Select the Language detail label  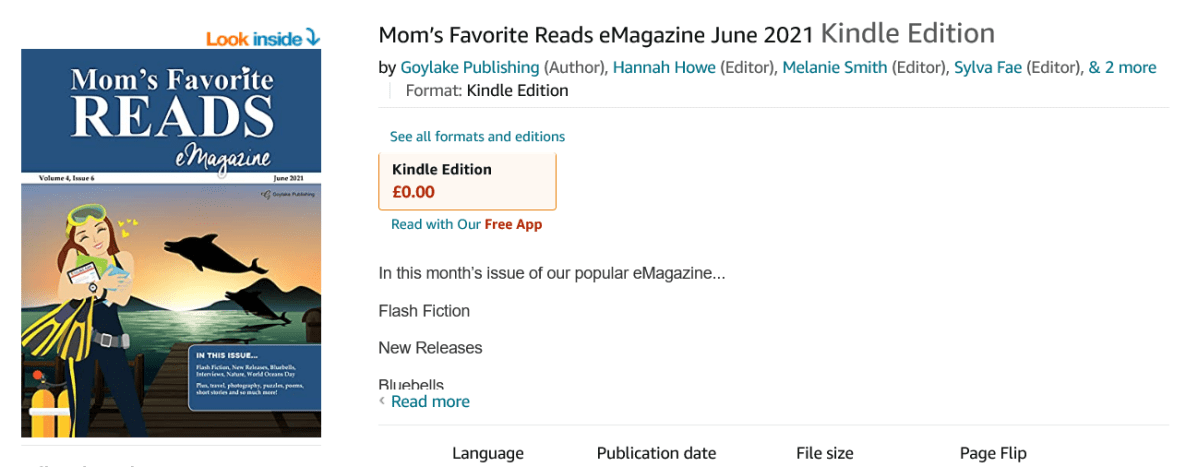tap(488, 453)
